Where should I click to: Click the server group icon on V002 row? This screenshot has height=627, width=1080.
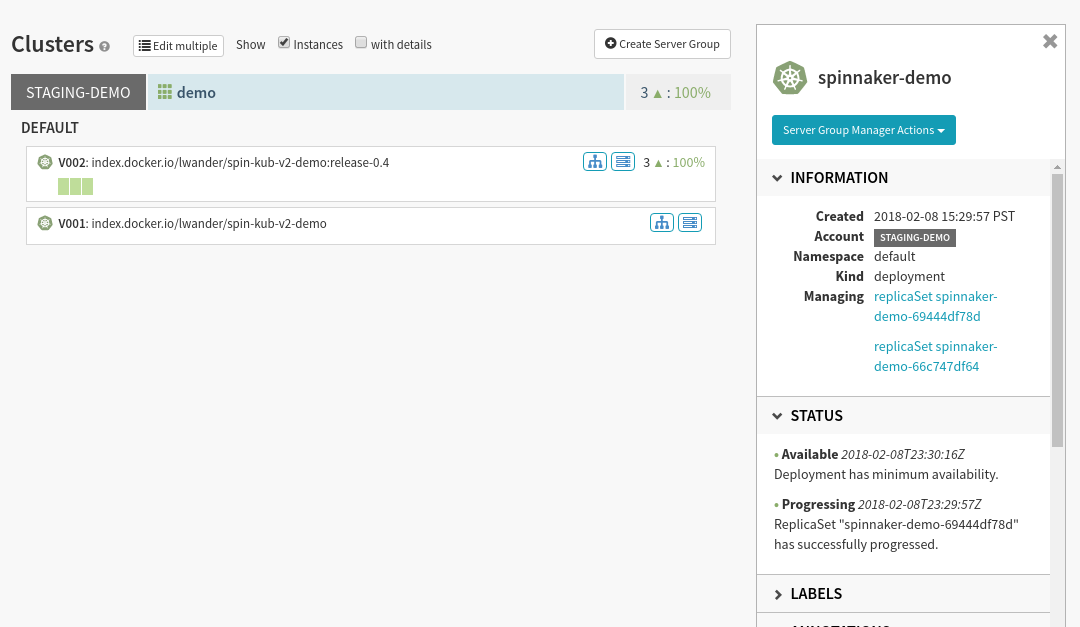623,162
